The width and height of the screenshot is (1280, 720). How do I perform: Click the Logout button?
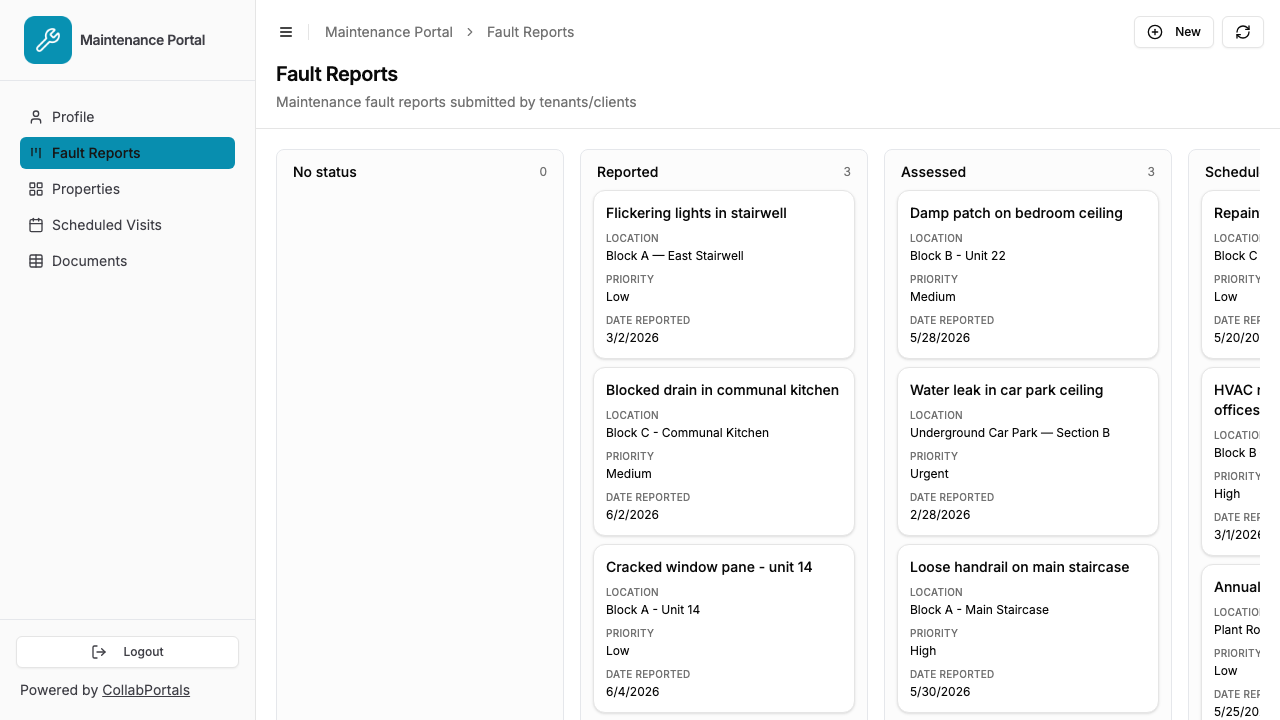pyautogui.click(x=127, y=652)
